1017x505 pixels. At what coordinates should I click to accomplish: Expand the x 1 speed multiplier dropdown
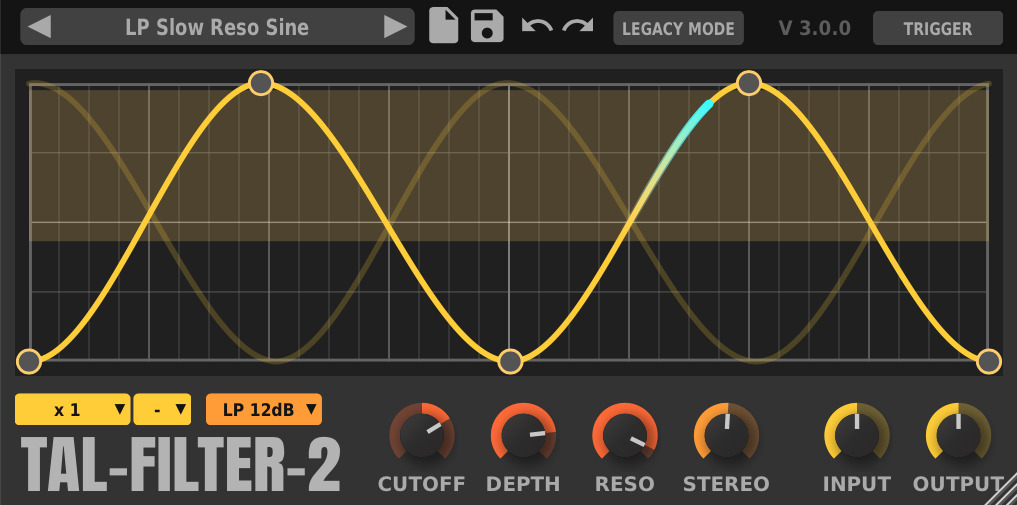point(72,409)
